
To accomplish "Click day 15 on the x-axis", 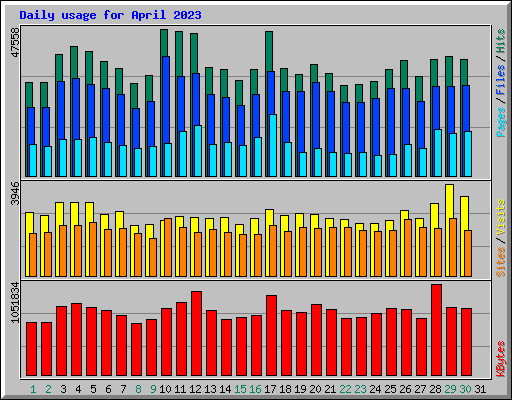I will tap(240, 389).
